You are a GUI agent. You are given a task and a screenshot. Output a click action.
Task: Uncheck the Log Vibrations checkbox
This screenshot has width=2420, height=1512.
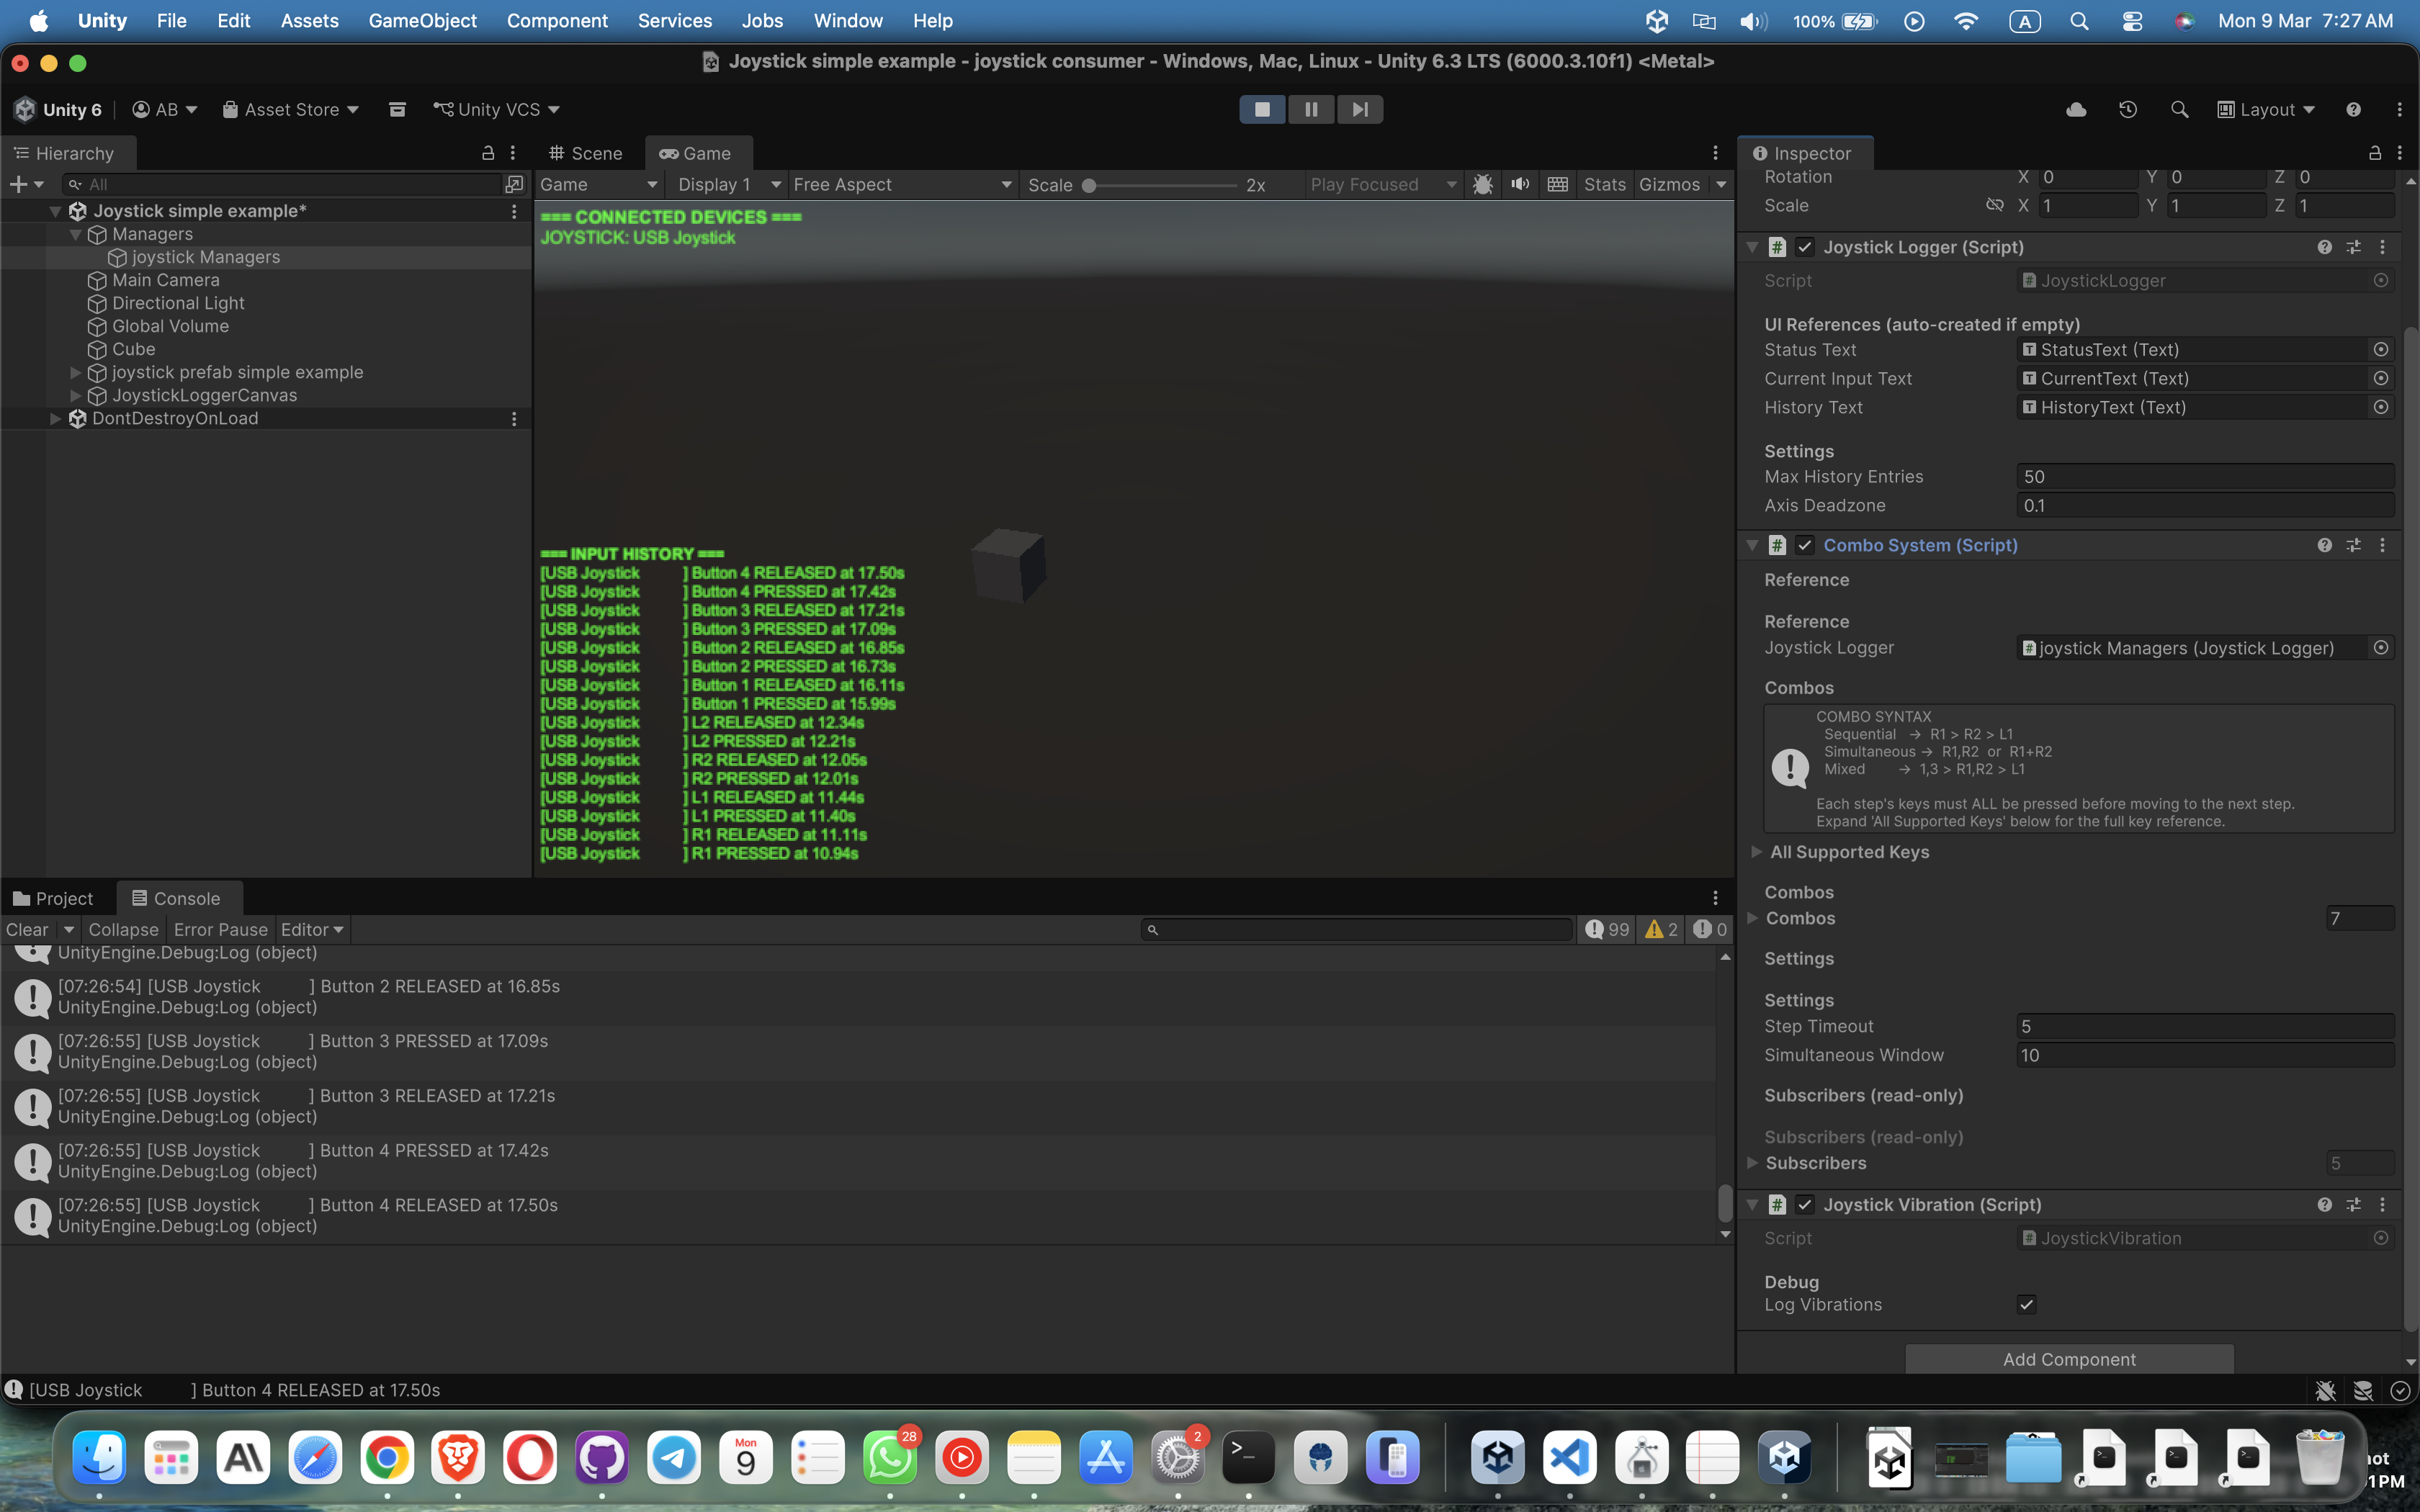pos(2026,1304)
